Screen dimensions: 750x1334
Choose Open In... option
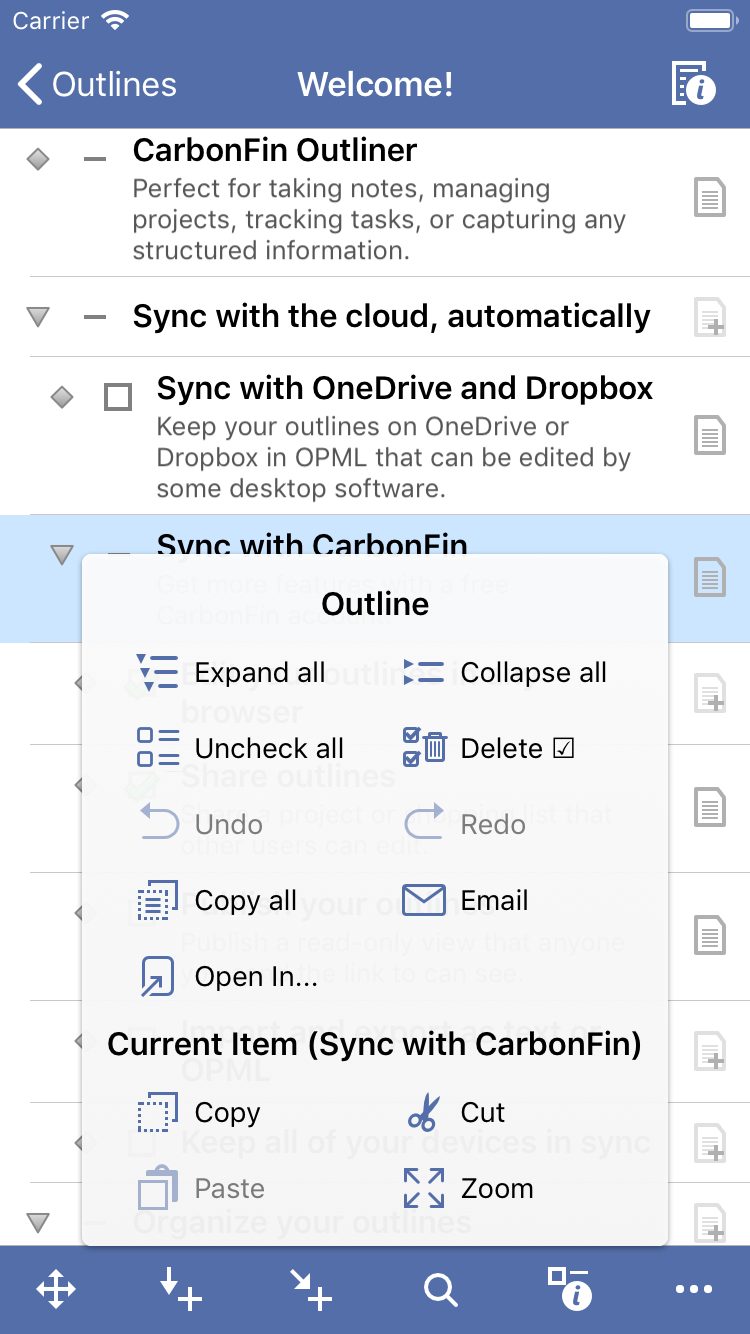coord(227,976)
